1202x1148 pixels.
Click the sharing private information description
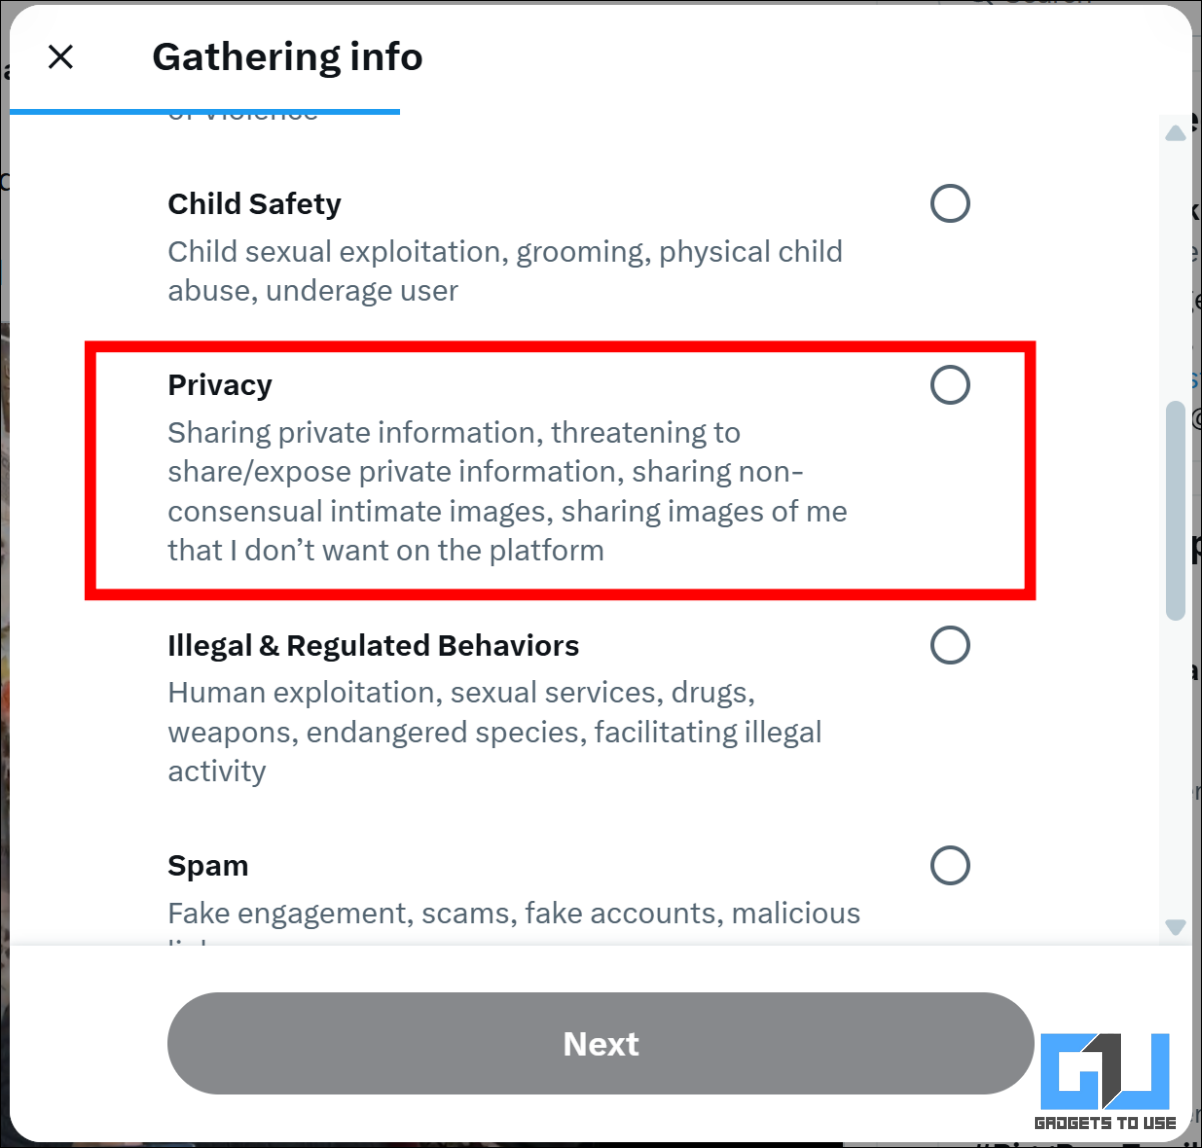[x=507, y=491]
